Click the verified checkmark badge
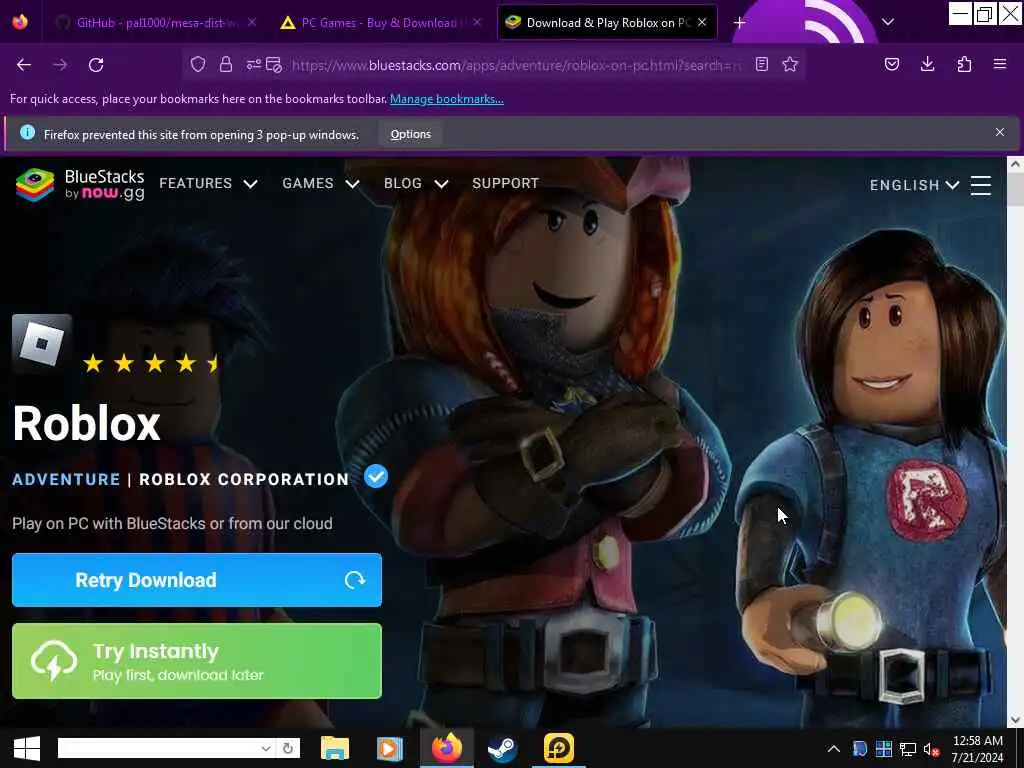 coord(376,477)
